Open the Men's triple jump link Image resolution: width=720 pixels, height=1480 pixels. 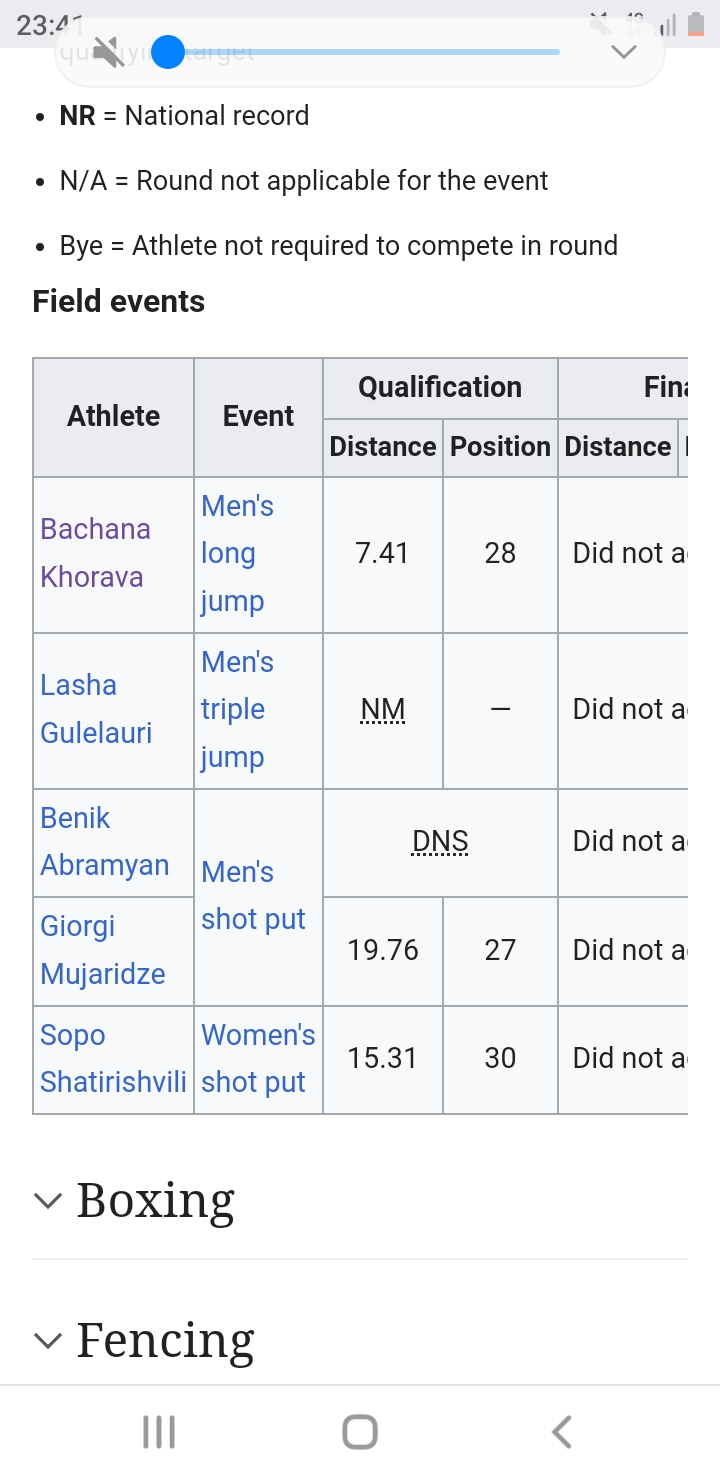point(237,709)
